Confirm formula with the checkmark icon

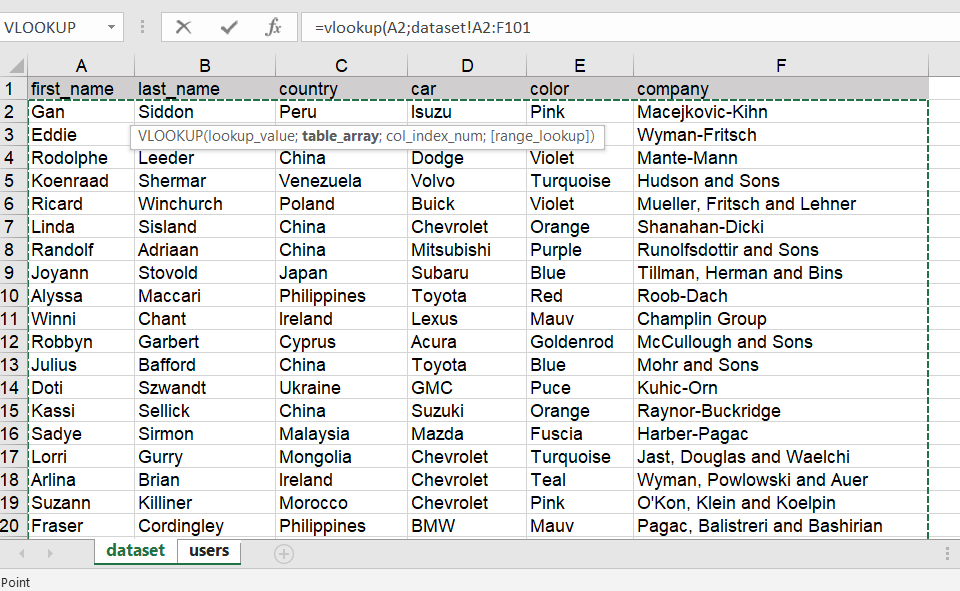pos(229,27)
